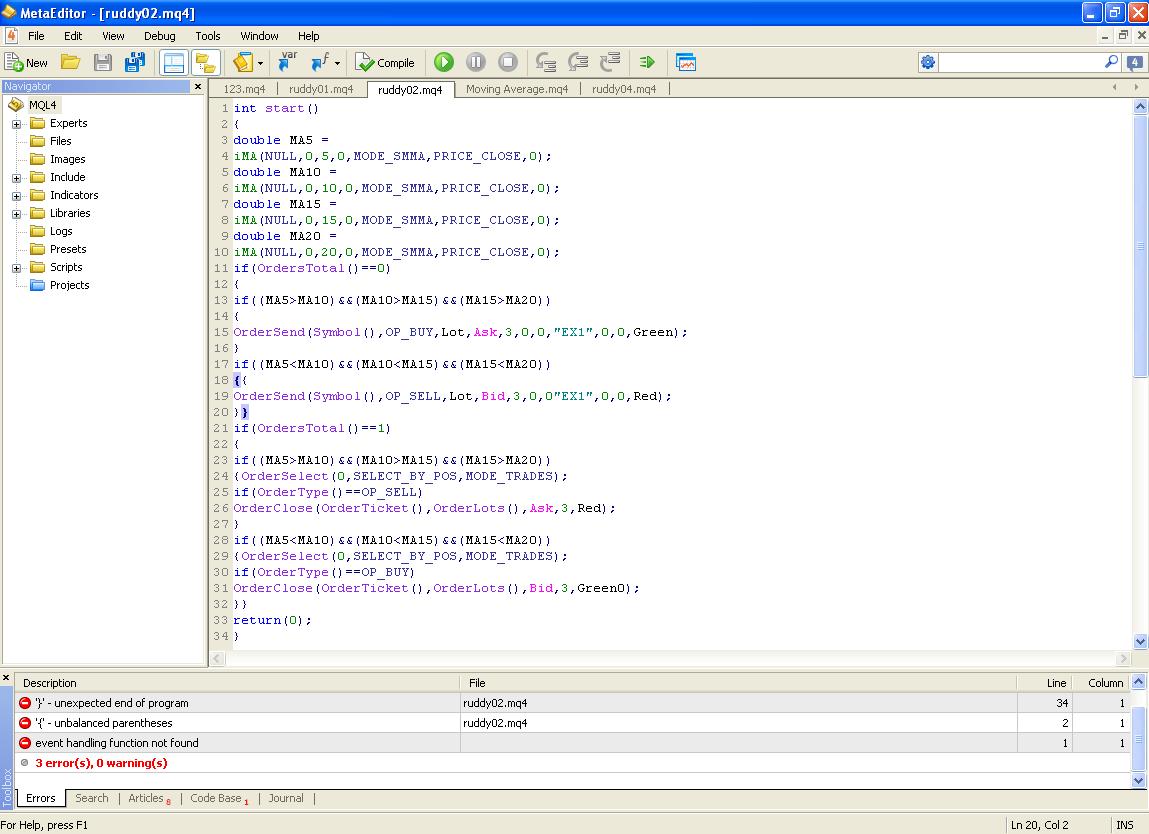The image size is (1149, 834).
Task: Open the dropdown arrow beside notebook icon
Action: [260, 63]
